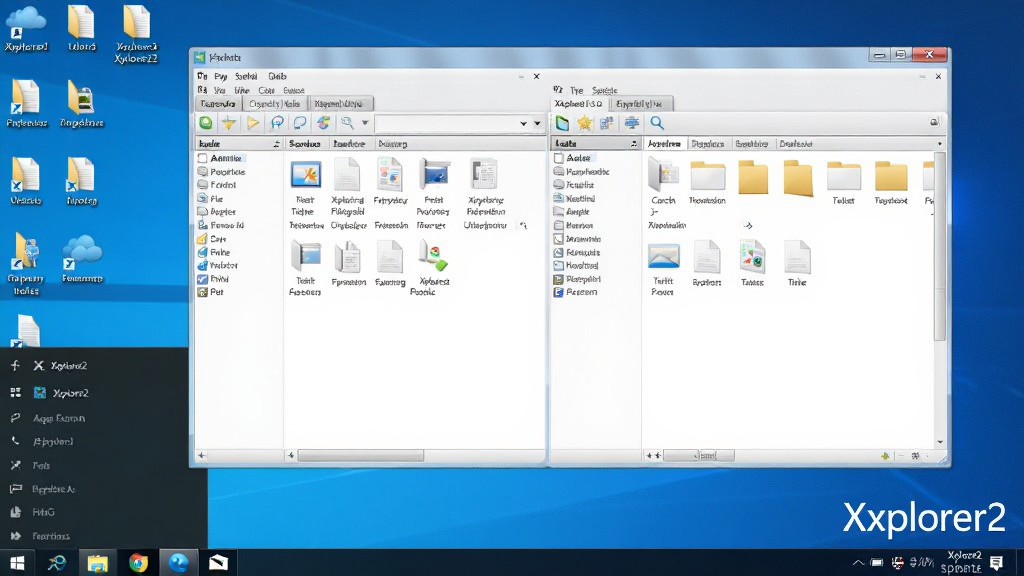Open the Chrome icon on the taskbar
The width and height of the screenshot is (1024, 576).
[x=138, y=562]
